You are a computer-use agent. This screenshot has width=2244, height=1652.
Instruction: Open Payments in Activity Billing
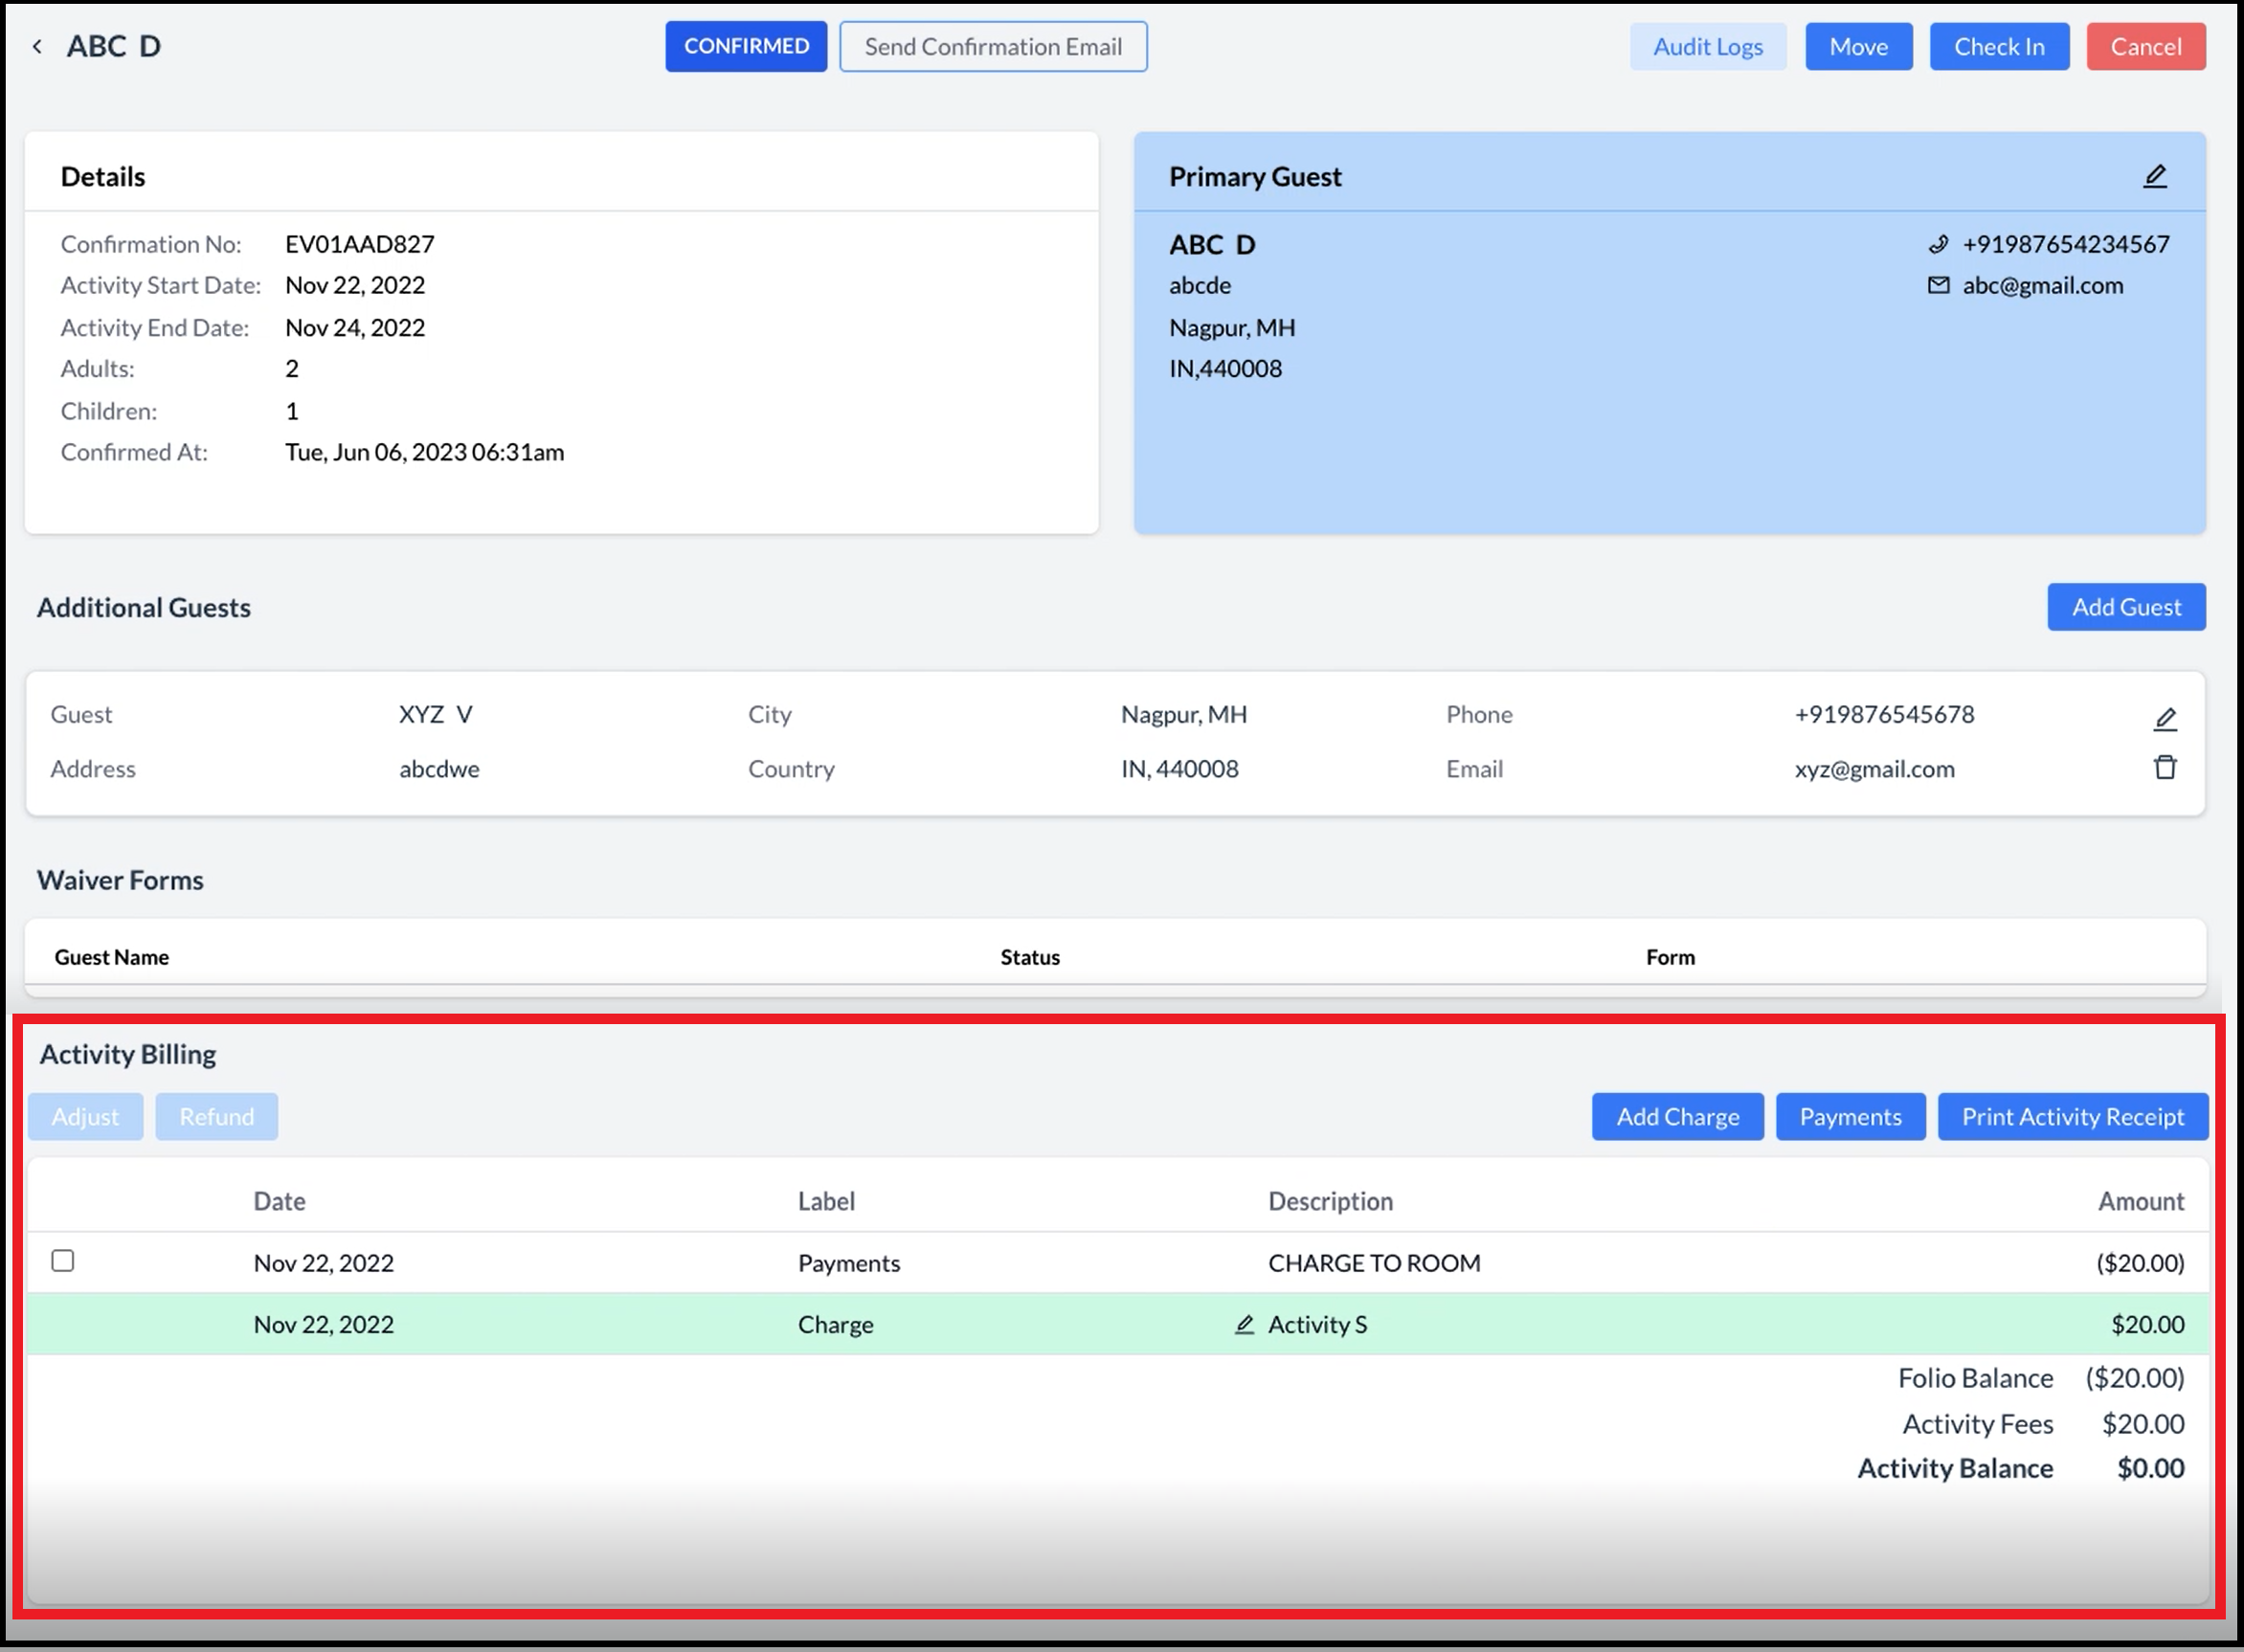pos(1850,1116)
